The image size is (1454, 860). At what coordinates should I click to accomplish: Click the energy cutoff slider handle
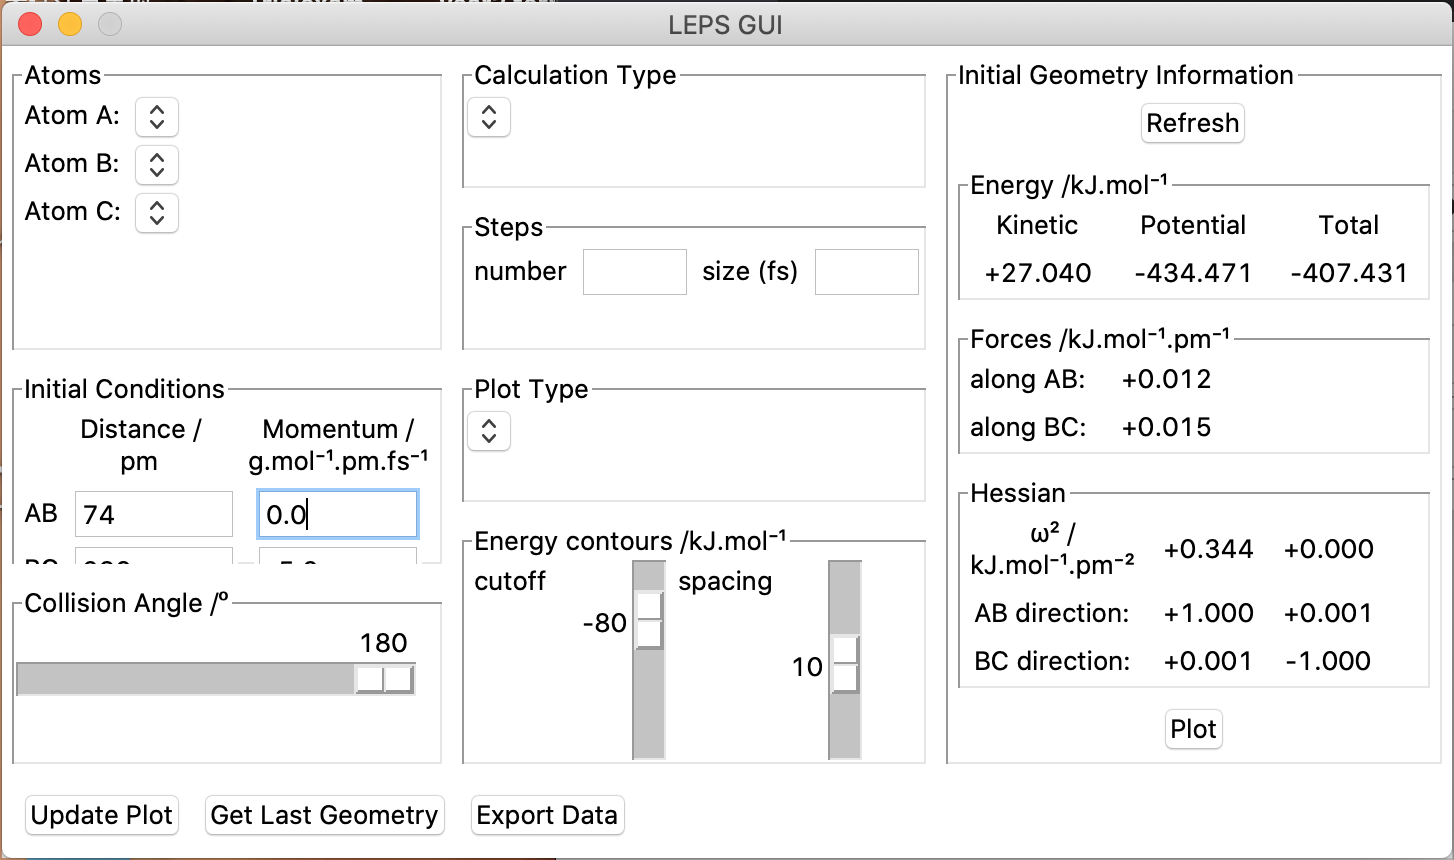[649, 620]
